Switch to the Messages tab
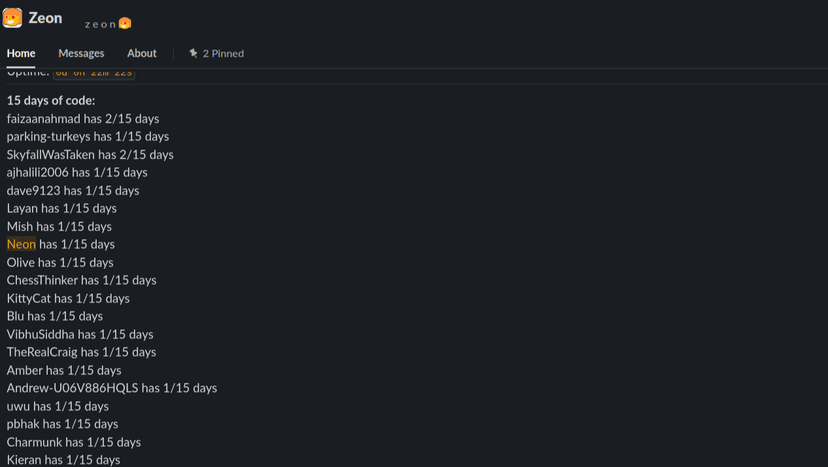The width and height of the screenshot is (828, 467). click(81, 53)
